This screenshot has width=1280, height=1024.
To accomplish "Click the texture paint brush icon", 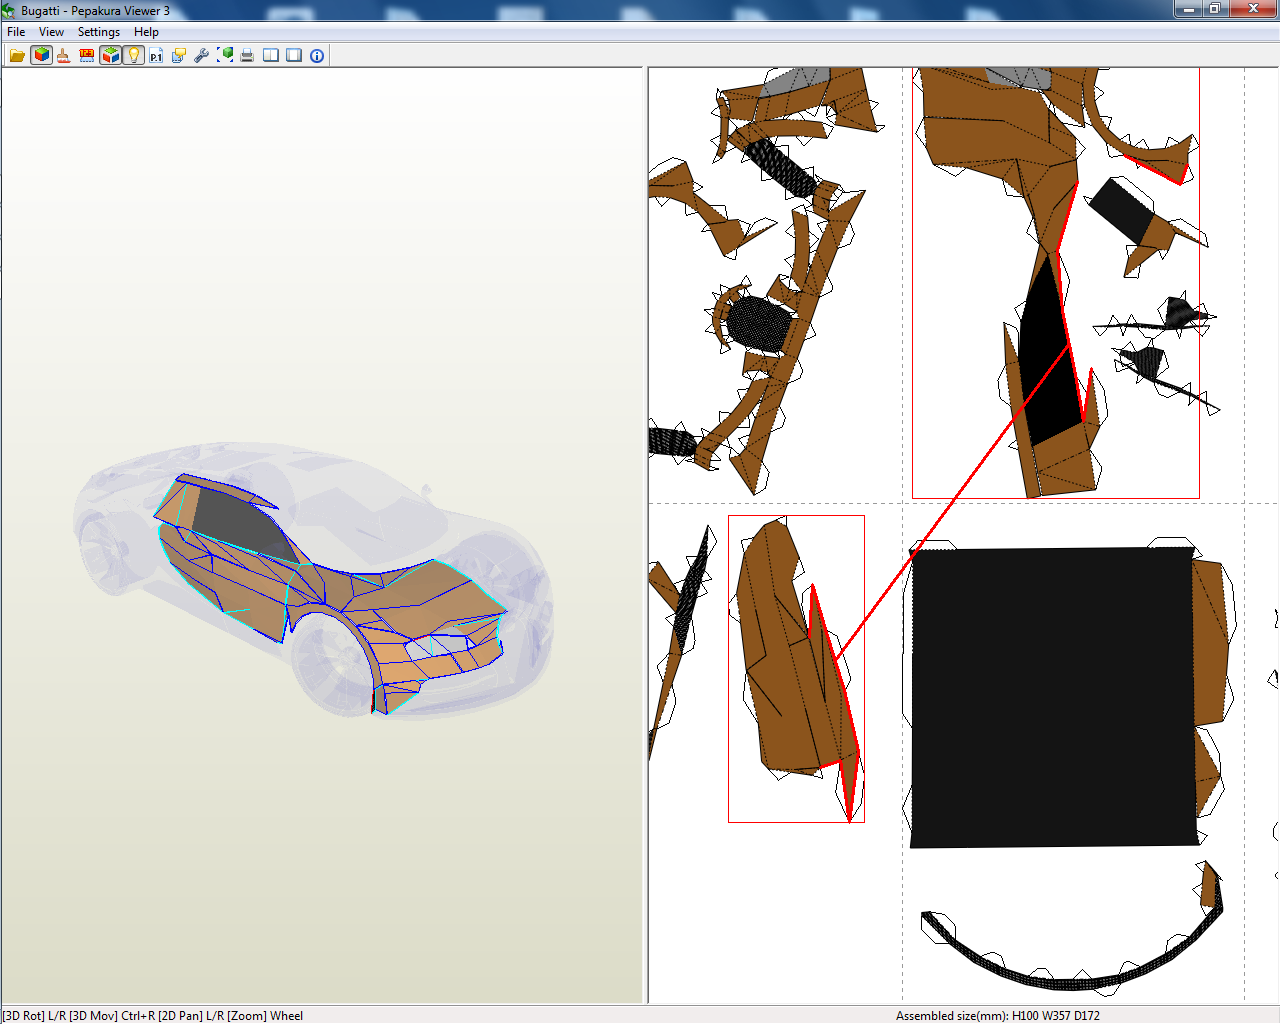I will [x=63, y=55].
